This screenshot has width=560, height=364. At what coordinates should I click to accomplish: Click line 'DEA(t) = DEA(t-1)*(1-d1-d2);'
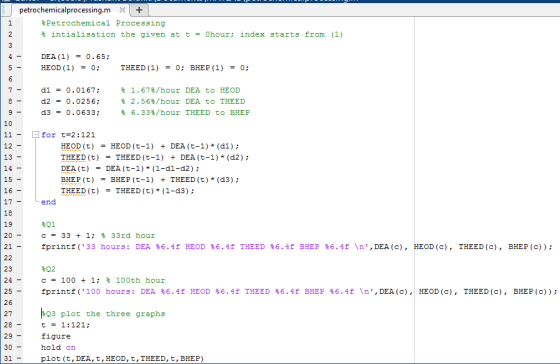click(130, 168)
